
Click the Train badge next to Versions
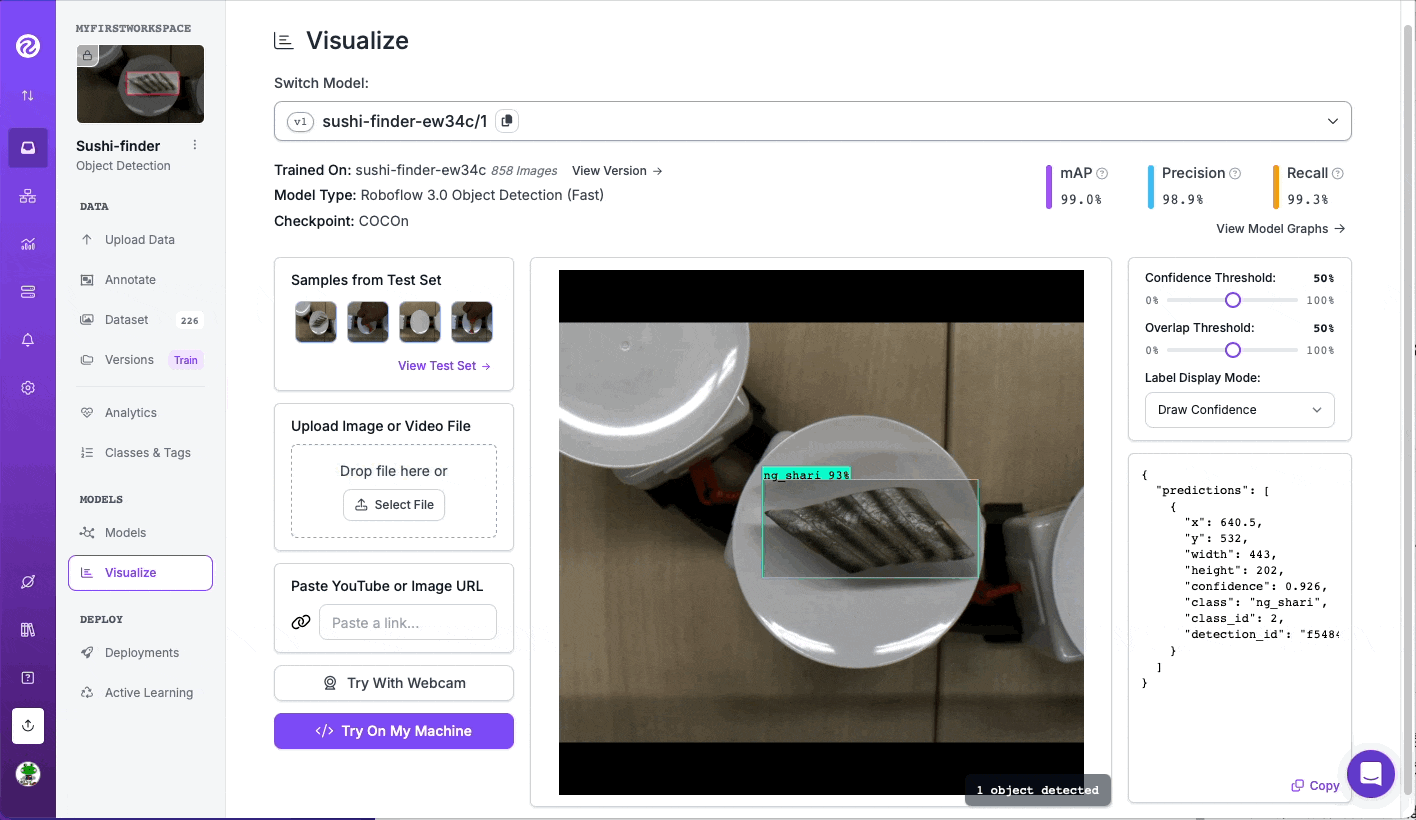point(186,360)
